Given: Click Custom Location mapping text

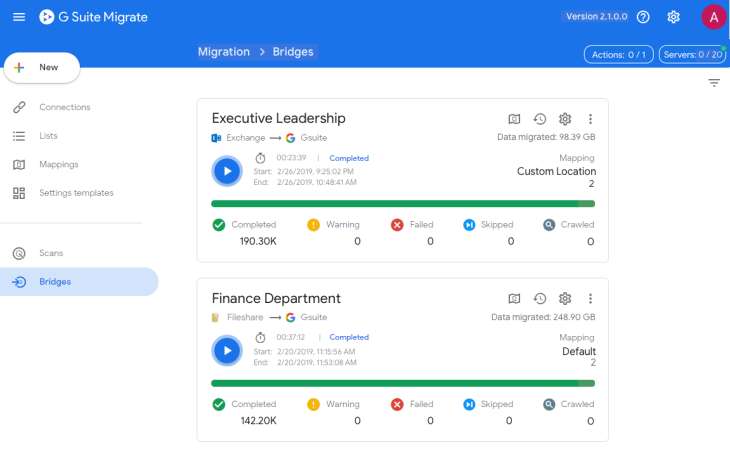Looking at the screenshot, I should pyautogui.click(x=556, y=171).
